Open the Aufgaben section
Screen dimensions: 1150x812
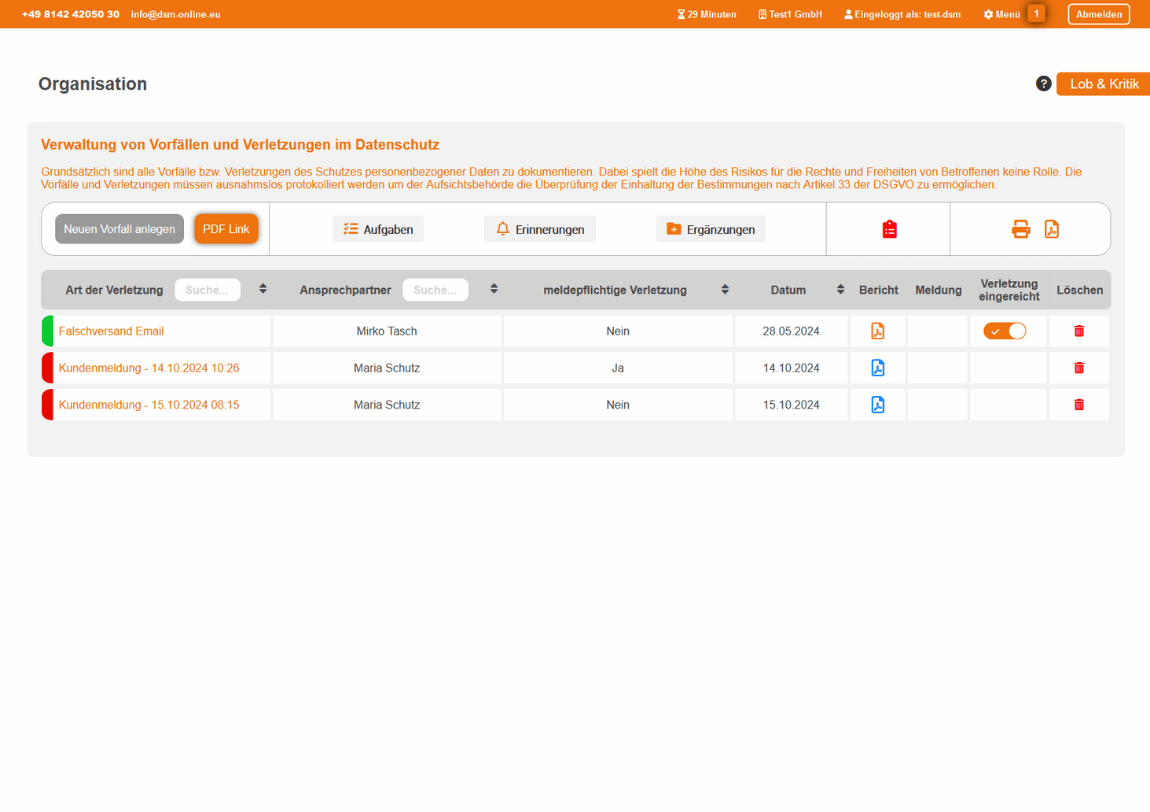tap(378, 229)
